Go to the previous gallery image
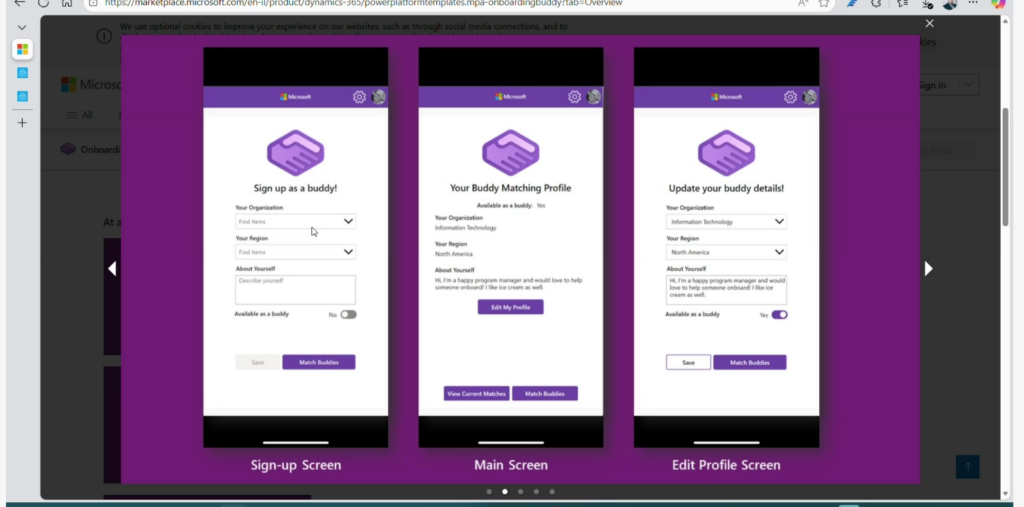This screenshot has height=507, width=1024. coord(112,269)
